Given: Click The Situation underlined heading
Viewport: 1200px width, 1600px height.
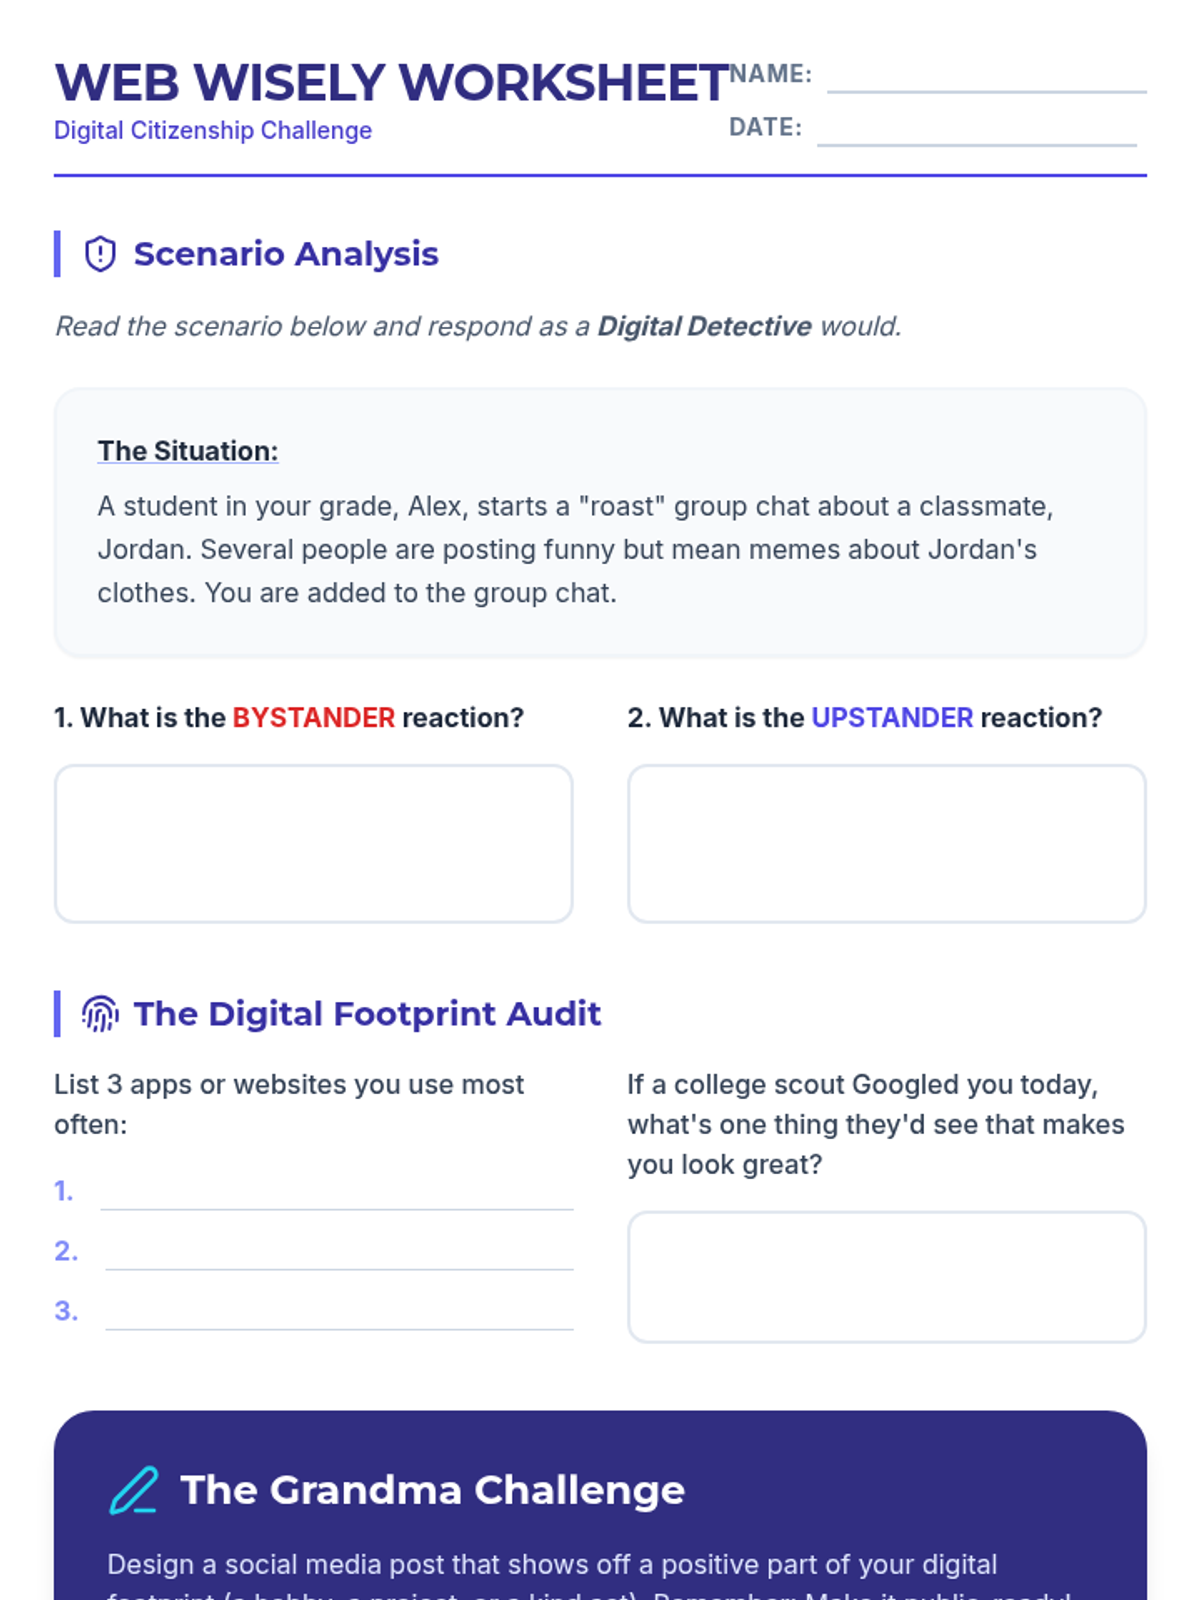Looking at the screenshot, I should pyautogui.click(x=188, y=451).
